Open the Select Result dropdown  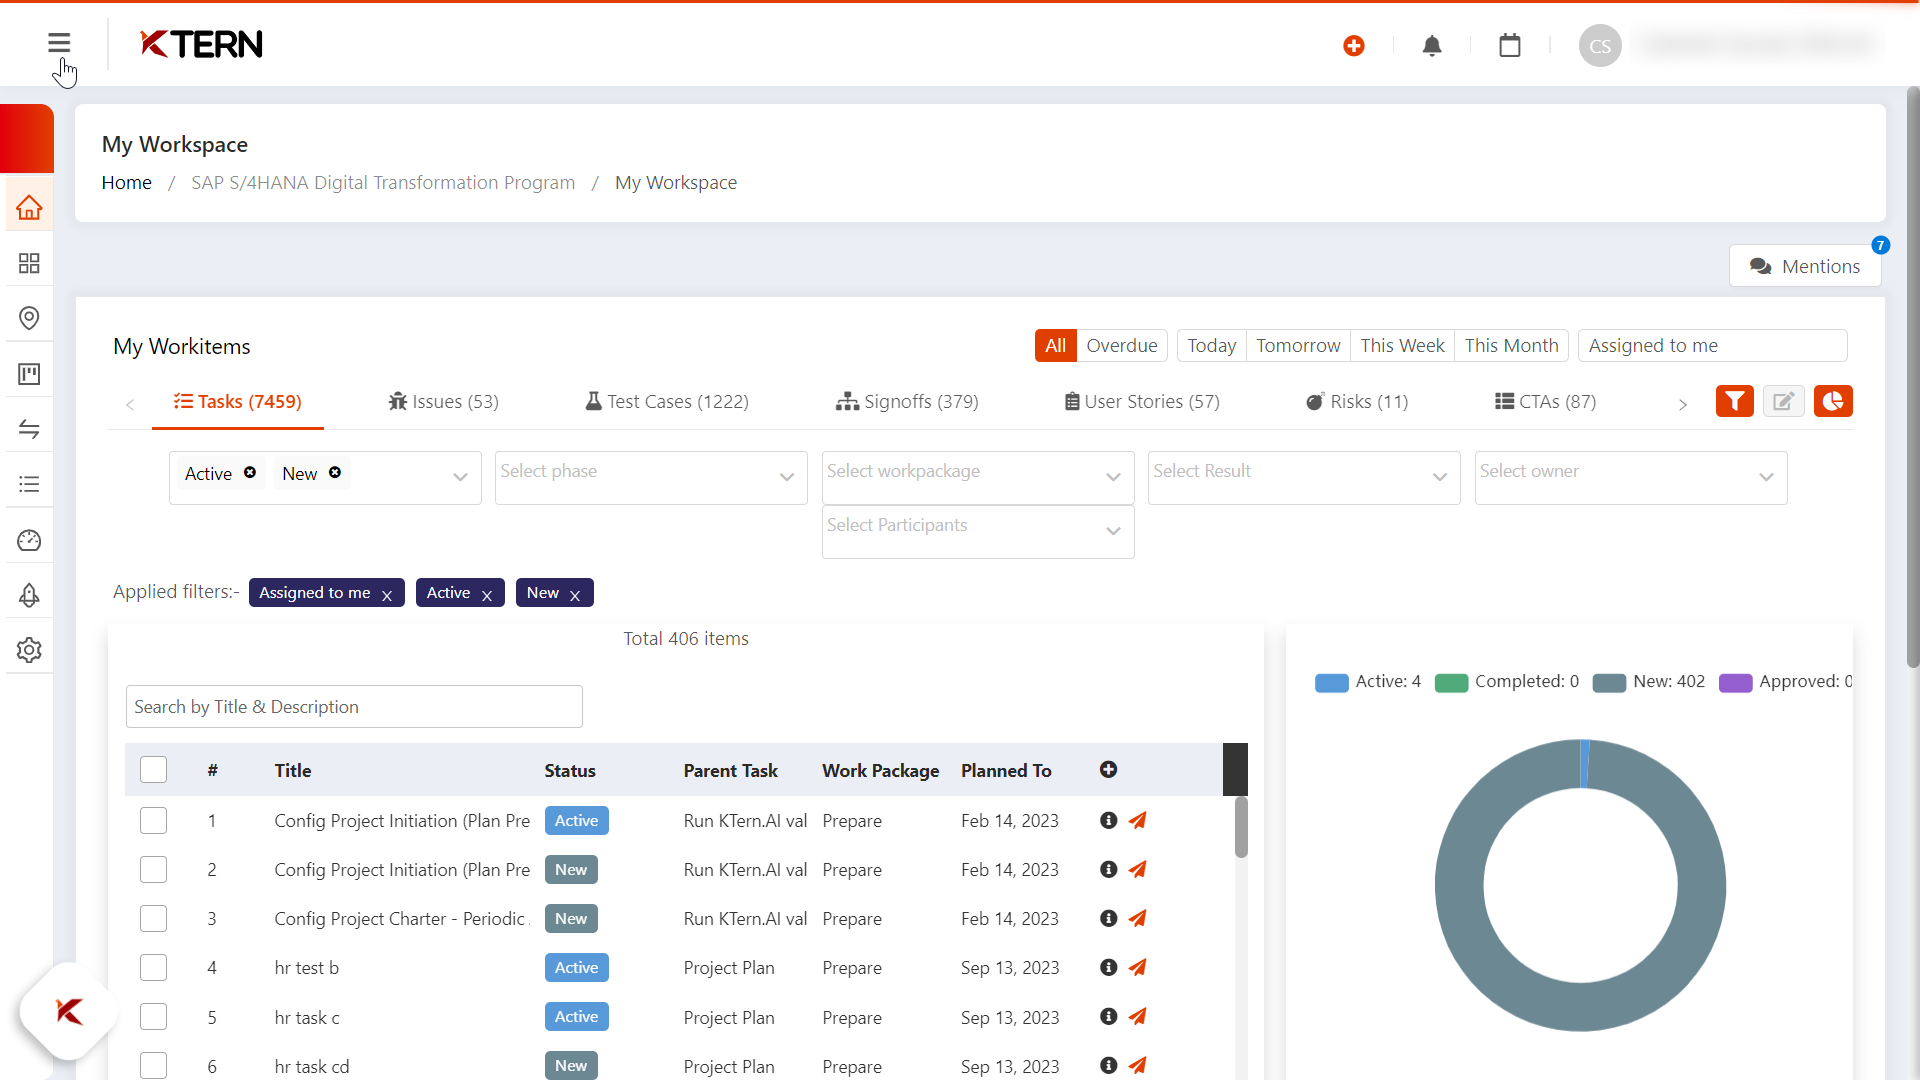click(x=1304, y=477)
